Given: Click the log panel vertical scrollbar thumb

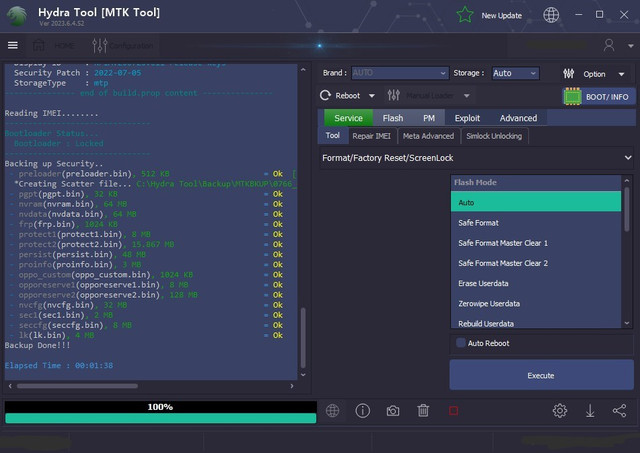Looking at the screenshot, I should tap(303, 338).
